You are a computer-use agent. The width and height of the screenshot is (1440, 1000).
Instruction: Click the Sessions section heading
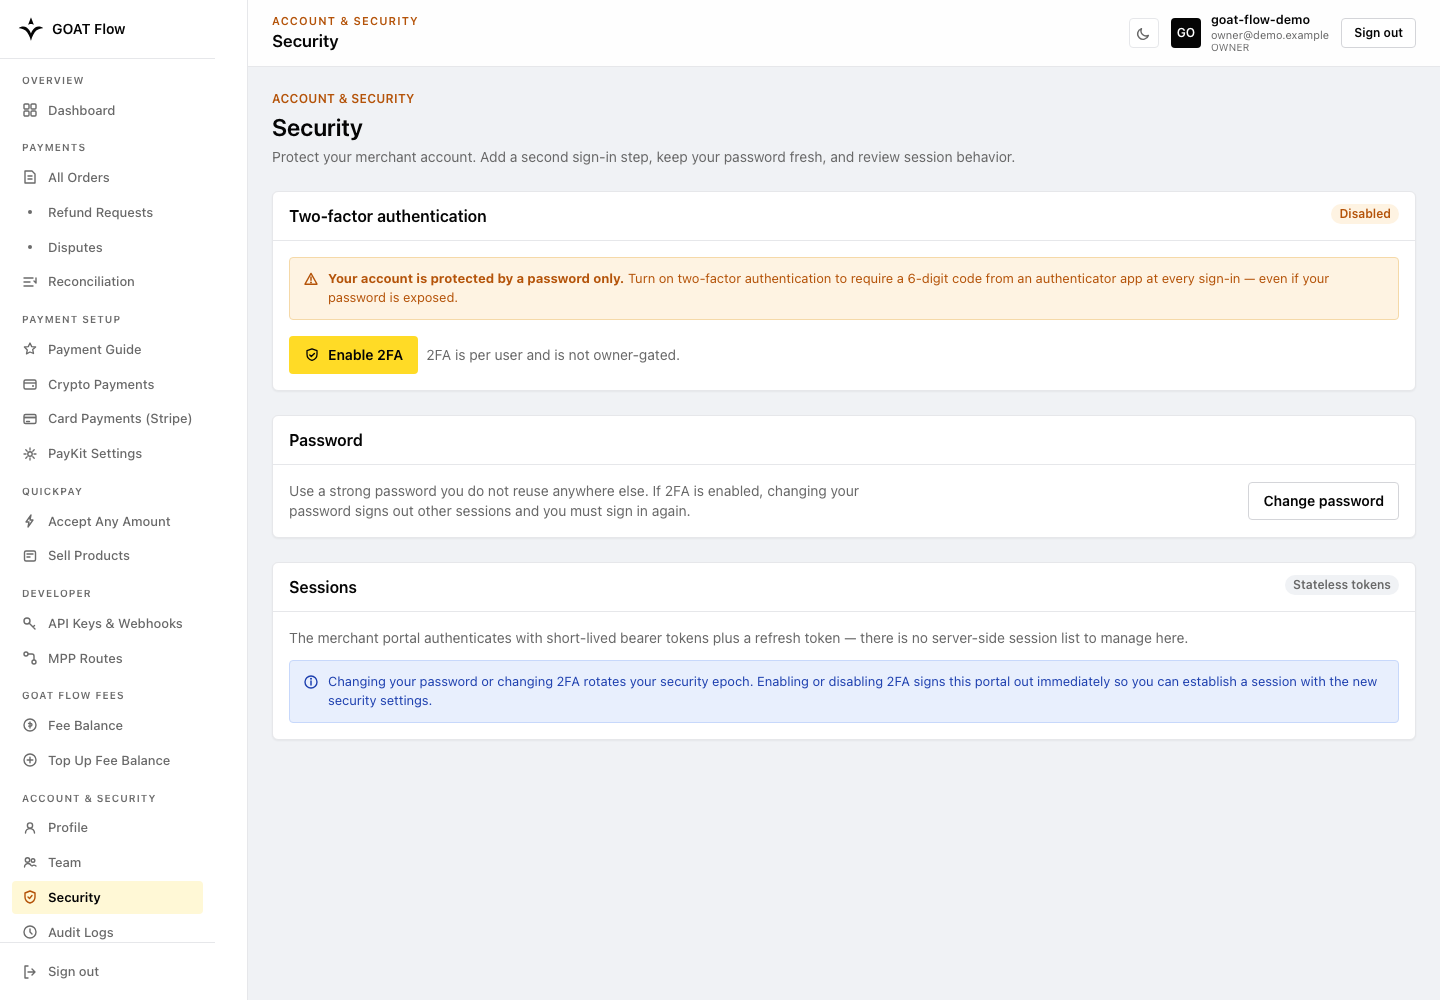tap(323, 587)
